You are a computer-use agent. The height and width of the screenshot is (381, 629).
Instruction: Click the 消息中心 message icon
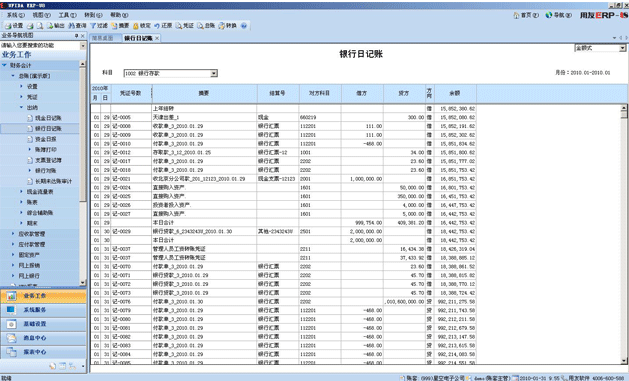pos(11,338)
